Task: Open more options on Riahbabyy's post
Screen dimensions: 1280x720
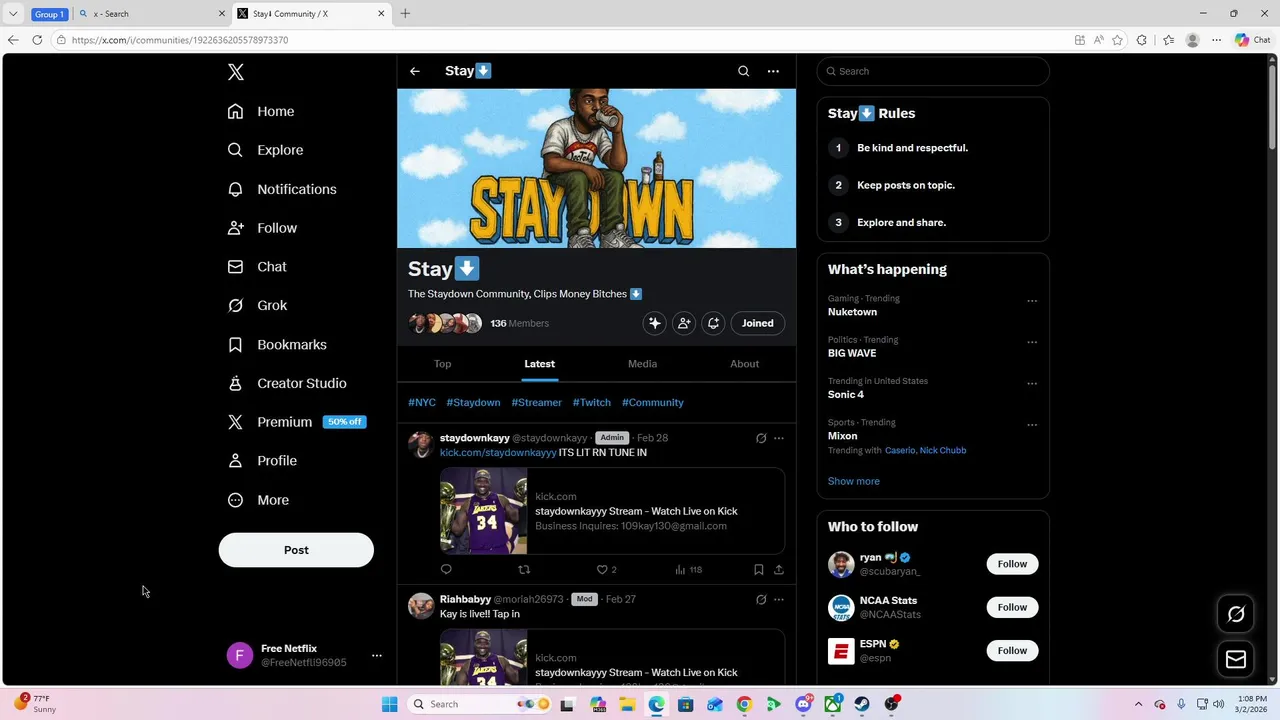Action: tap(779, 599)
